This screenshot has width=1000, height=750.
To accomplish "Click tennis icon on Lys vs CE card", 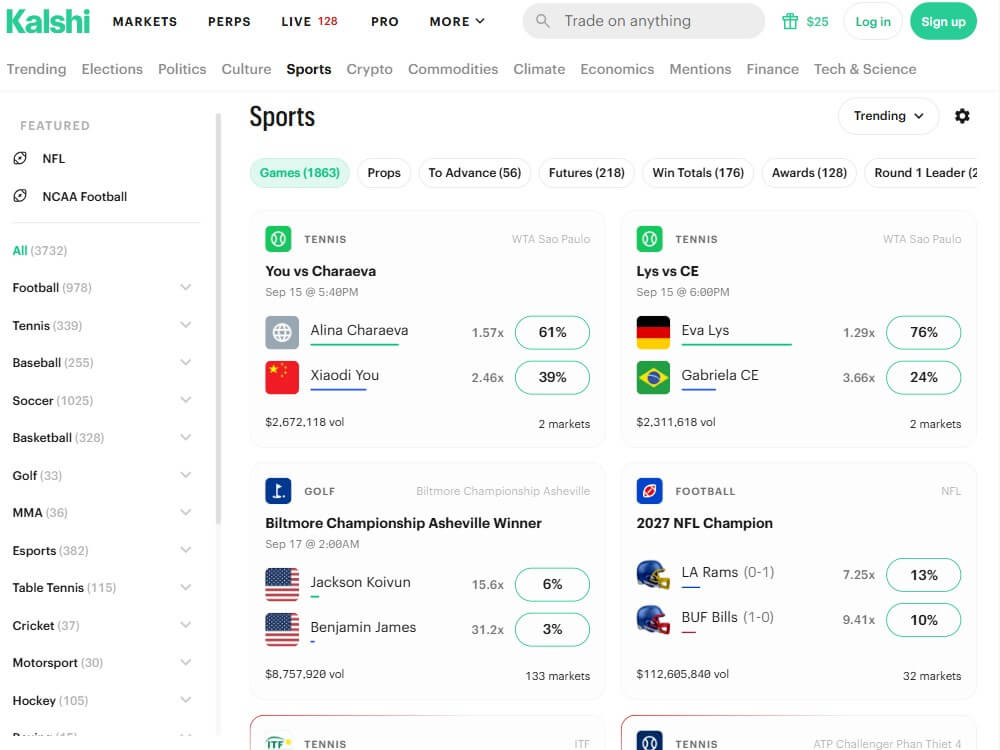I will coord(649,239).
